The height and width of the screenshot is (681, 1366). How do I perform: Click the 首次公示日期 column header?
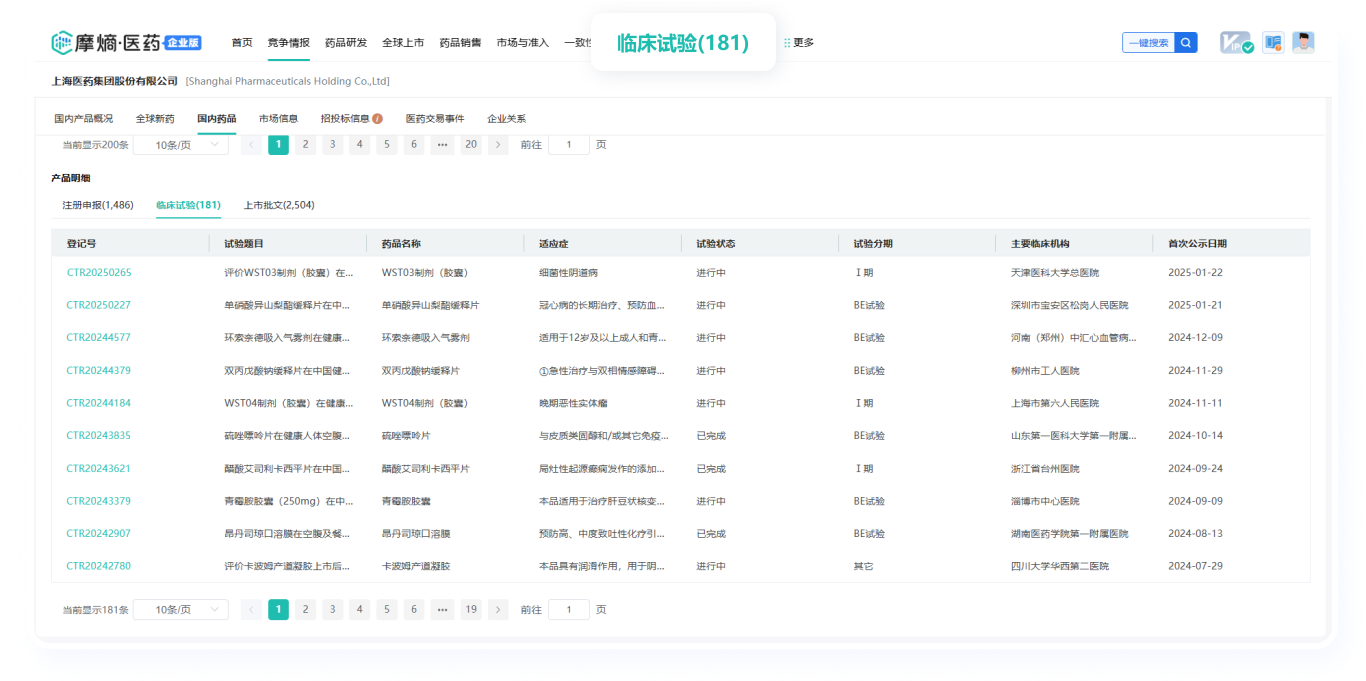point(1197,243)
